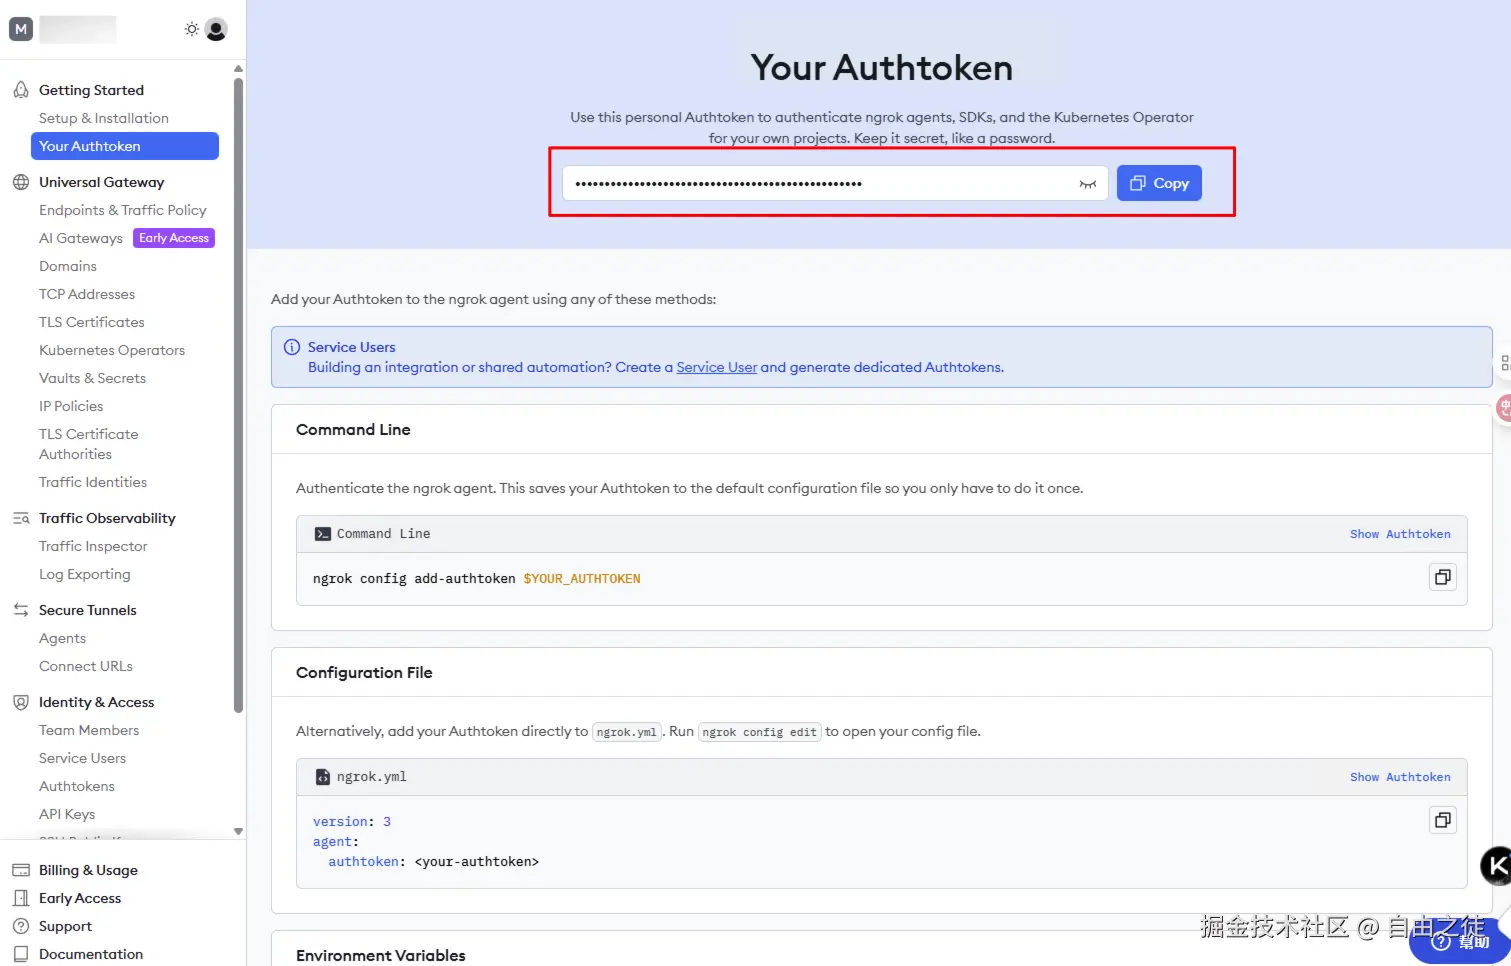
Task: Open the user profile avatar icon
Action: pyautogui.click(x=216, y=29)
